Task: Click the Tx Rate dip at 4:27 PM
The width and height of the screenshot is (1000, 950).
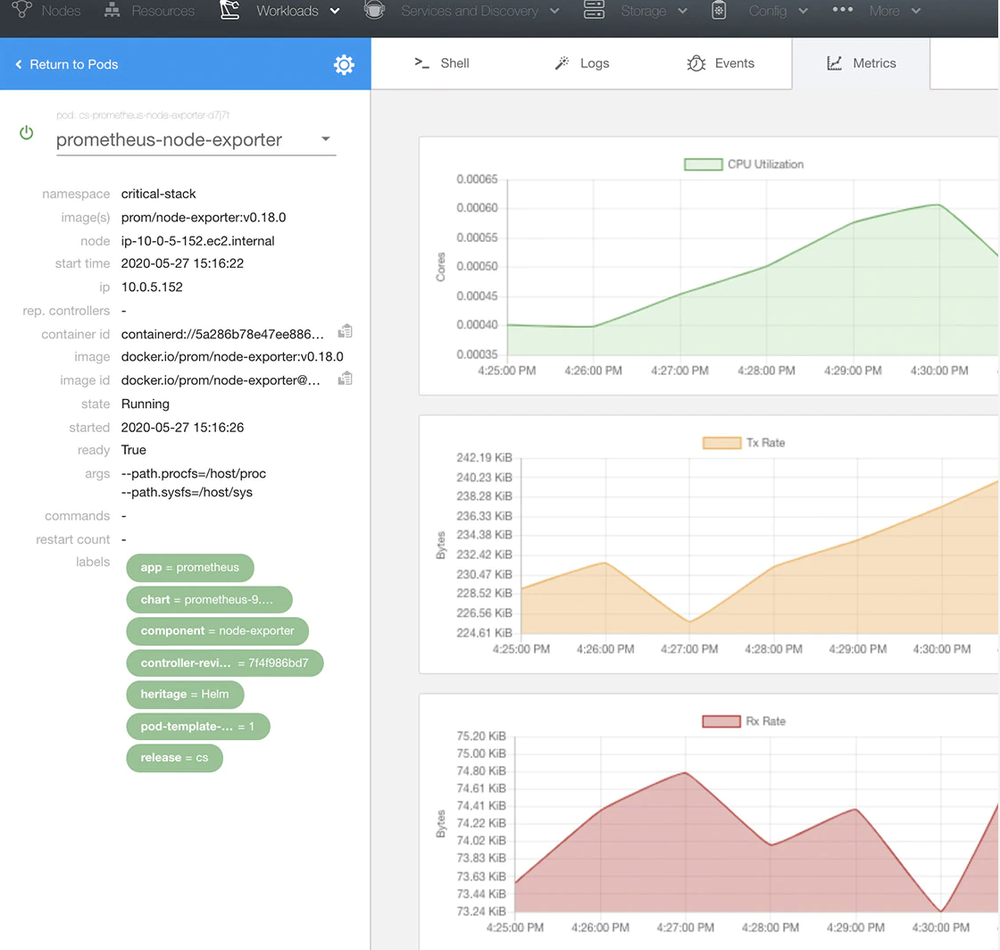Action: coord(689,621)
